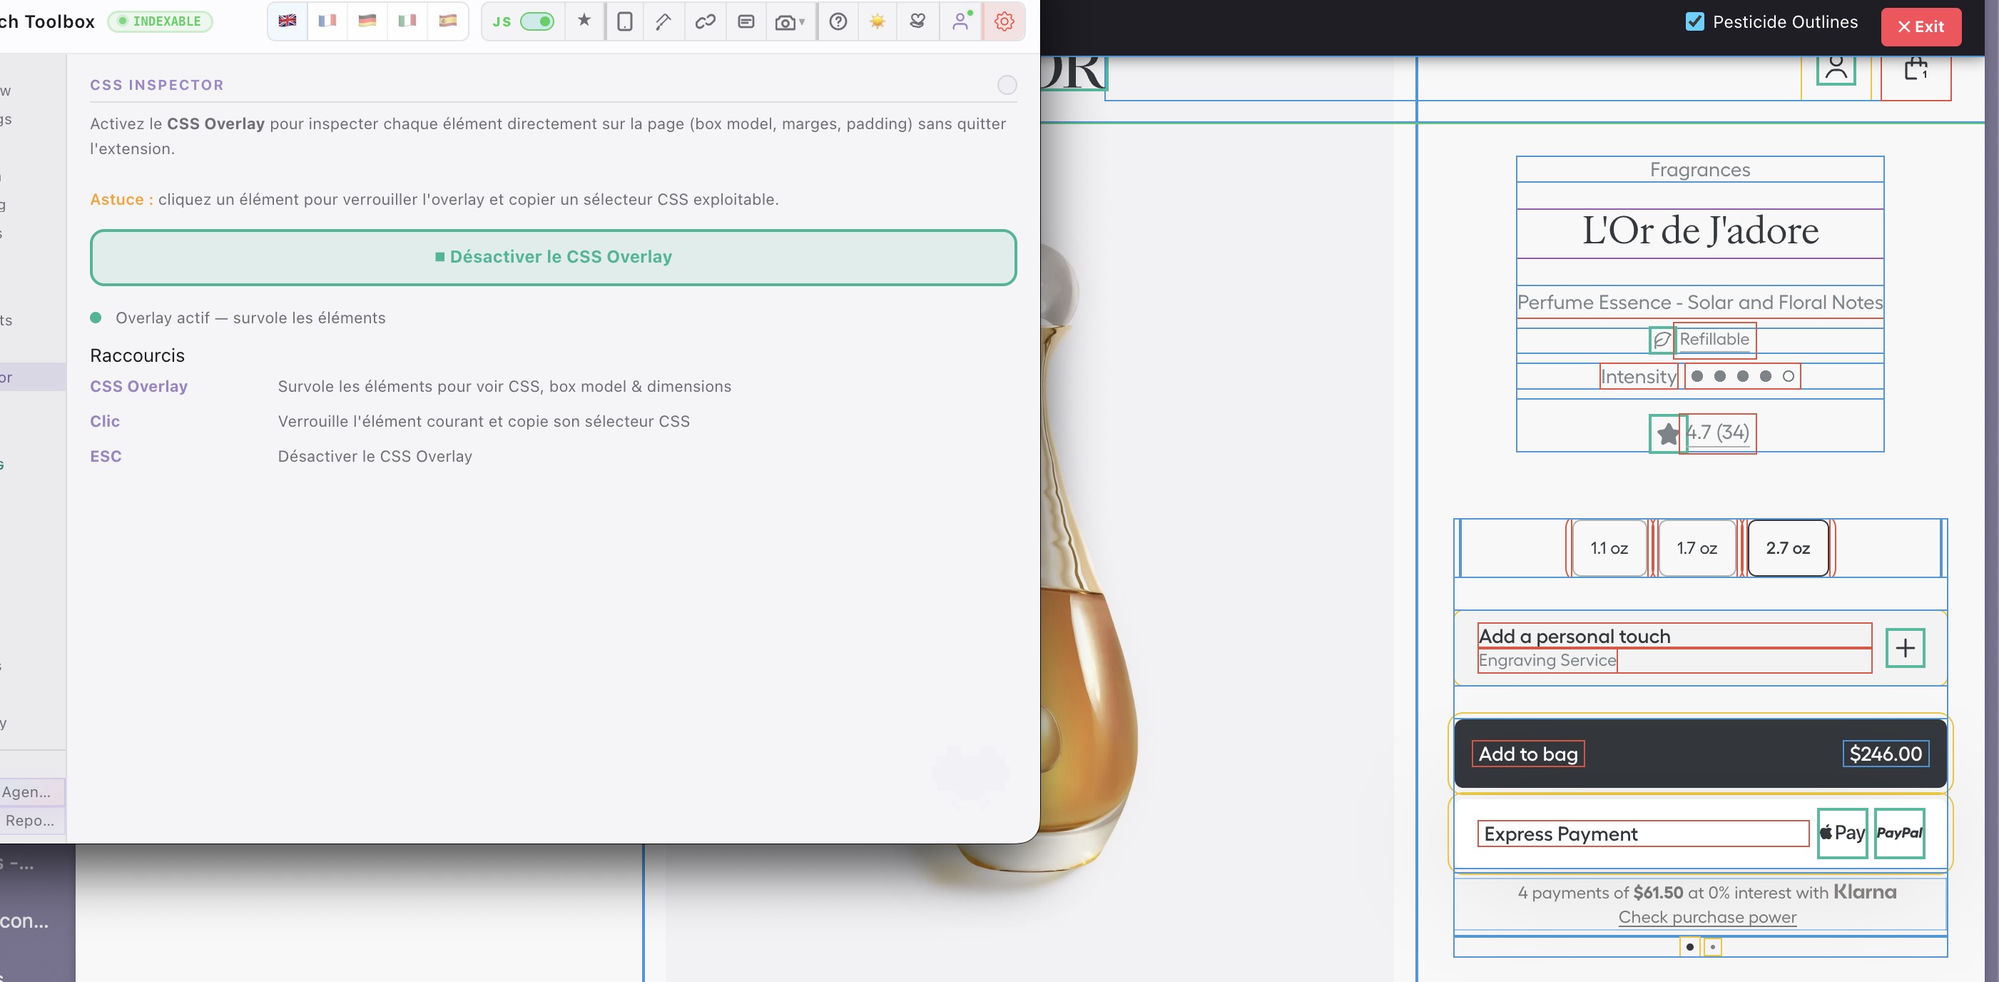
Task: Click the L'Or de J'adore title
Action: coord(1700,231)
